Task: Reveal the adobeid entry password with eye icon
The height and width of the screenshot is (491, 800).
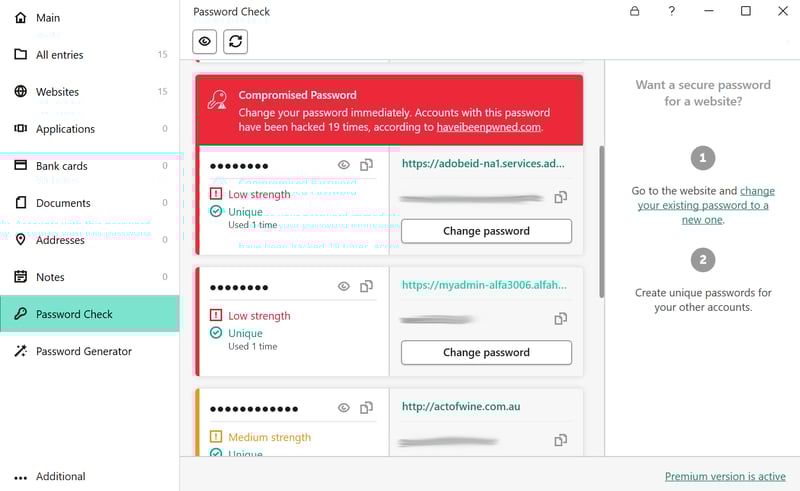Action: coord(344,165)
